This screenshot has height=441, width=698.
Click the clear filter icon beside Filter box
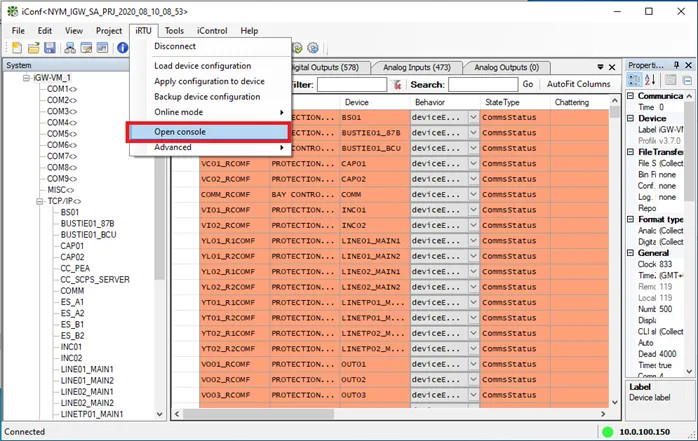pos(397,85)
